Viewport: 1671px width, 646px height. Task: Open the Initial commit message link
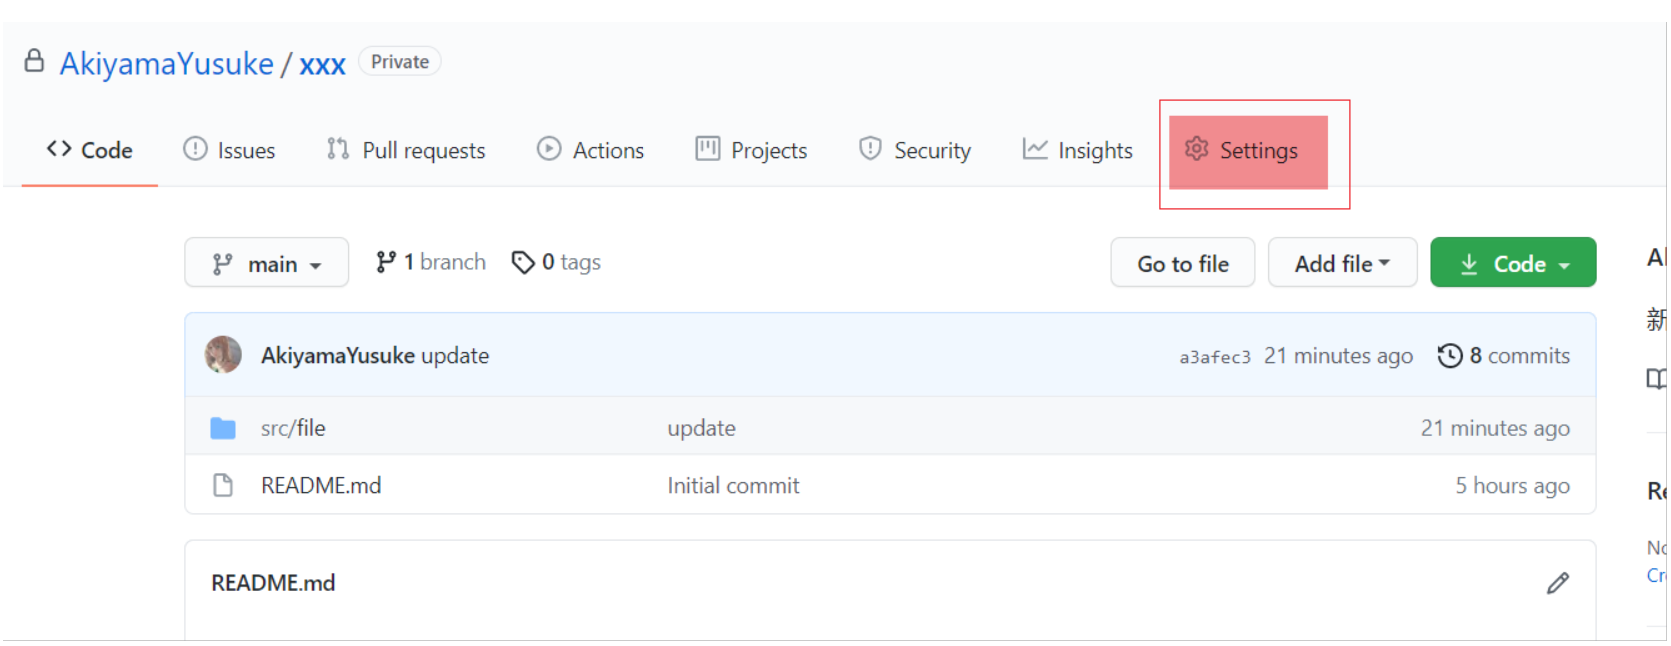pyautogui.click(x=734, y=485)
